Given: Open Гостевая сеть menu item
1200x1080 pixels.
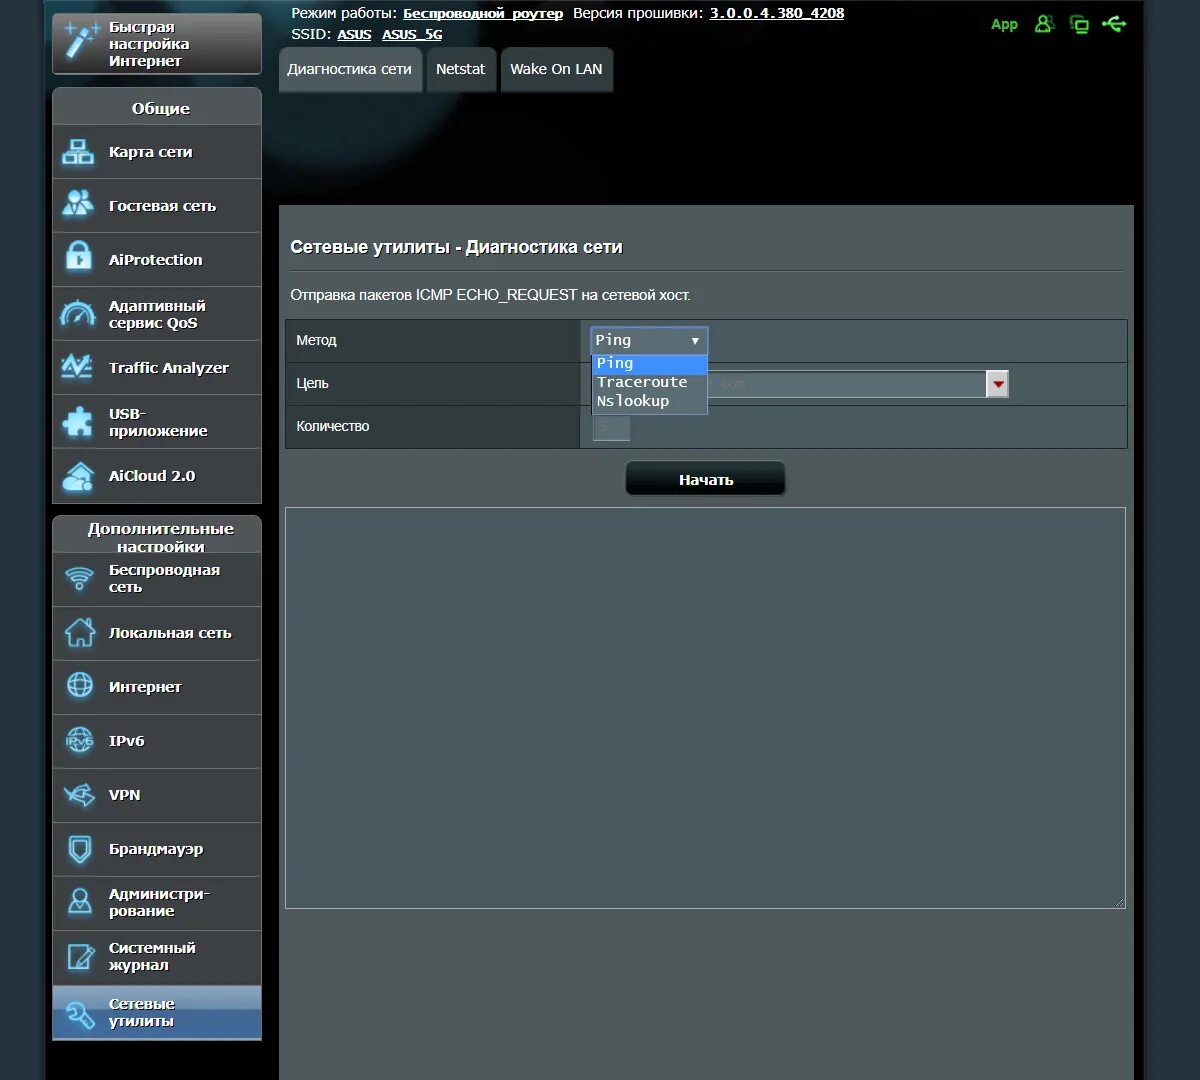Looking at the screenshot, I should [157, 206].
